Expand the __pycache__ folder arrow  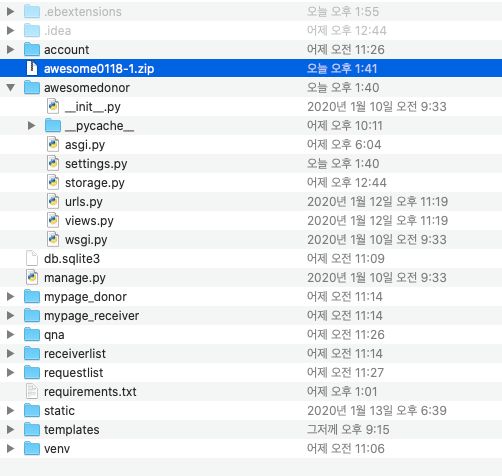click(x=32, y=126)
